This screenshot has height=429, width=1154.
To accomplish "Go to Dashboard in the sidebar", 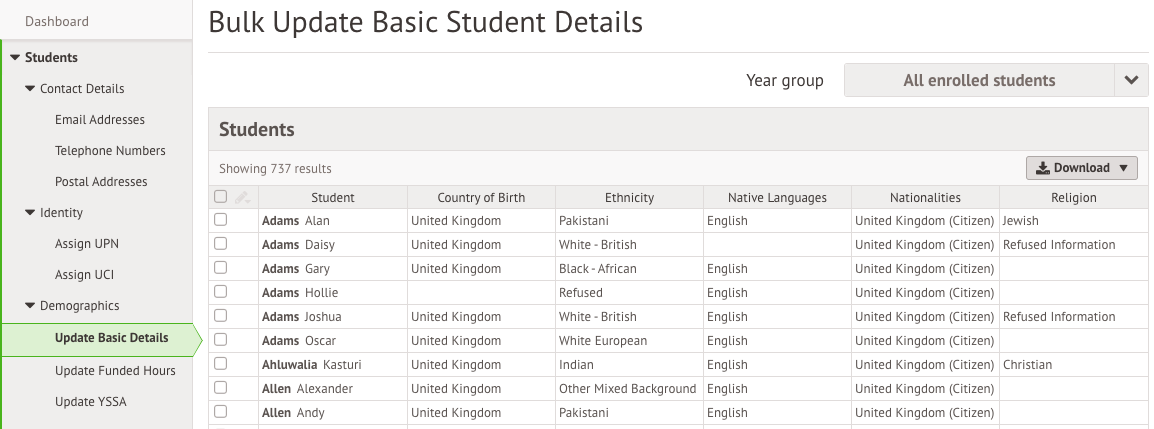I will click(x=57, y=21).
